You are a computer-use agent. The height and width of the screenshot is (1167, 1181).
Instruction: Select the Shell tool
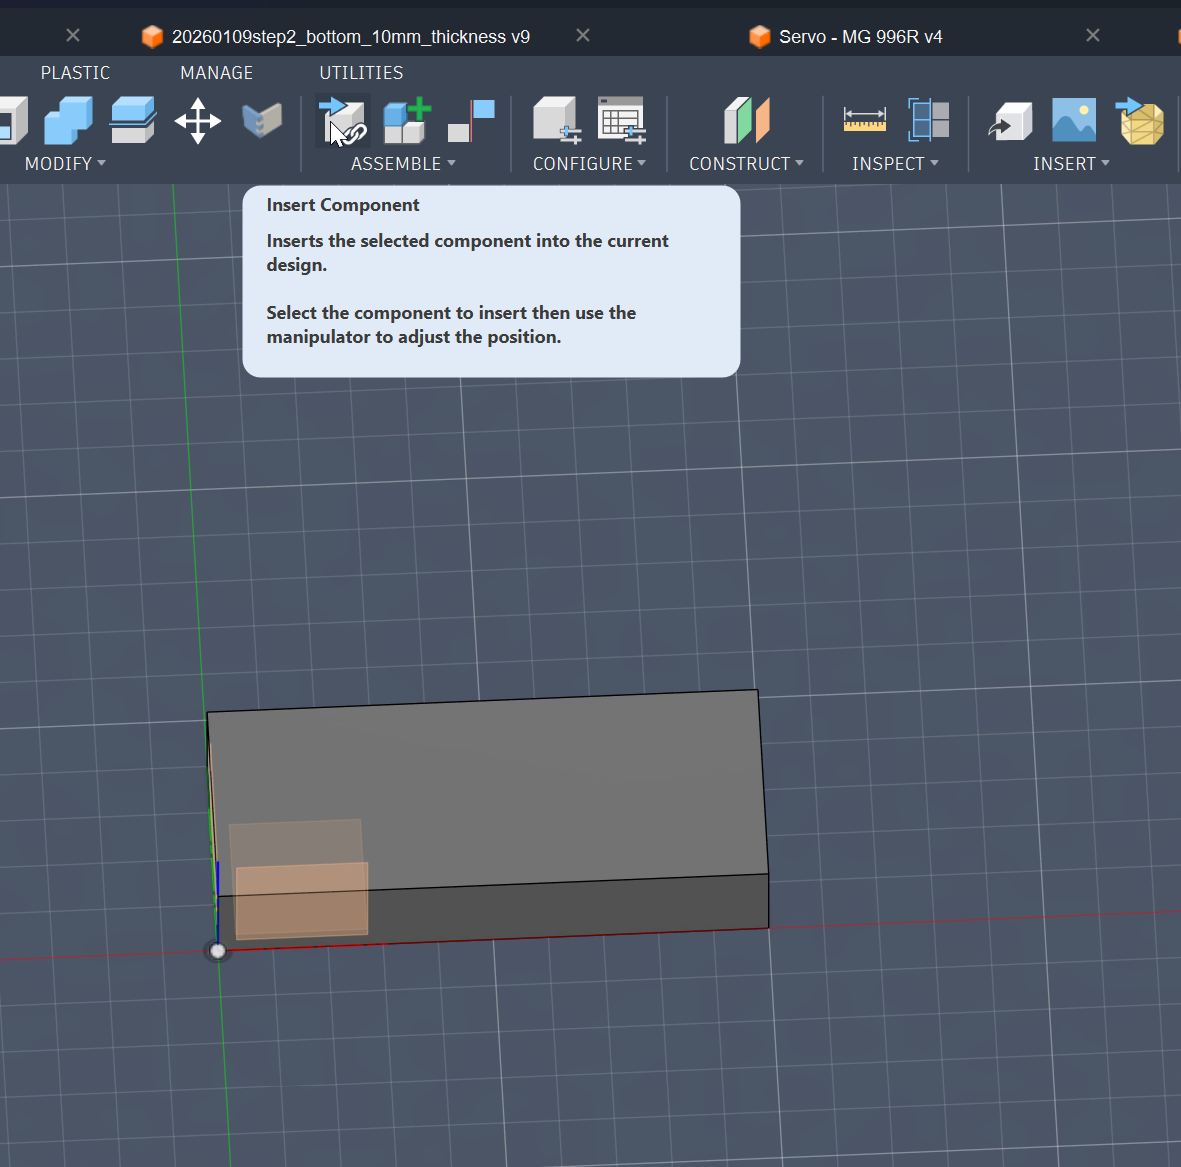(x=10, y=120)
